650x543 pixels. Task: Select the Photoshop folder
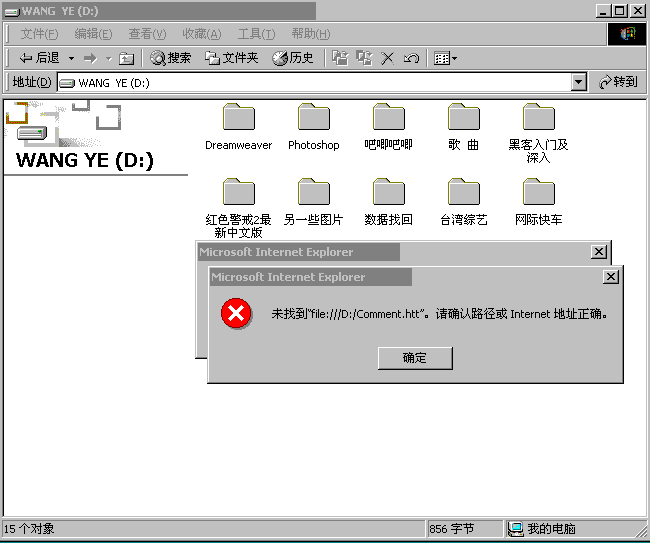coord(314,127)
